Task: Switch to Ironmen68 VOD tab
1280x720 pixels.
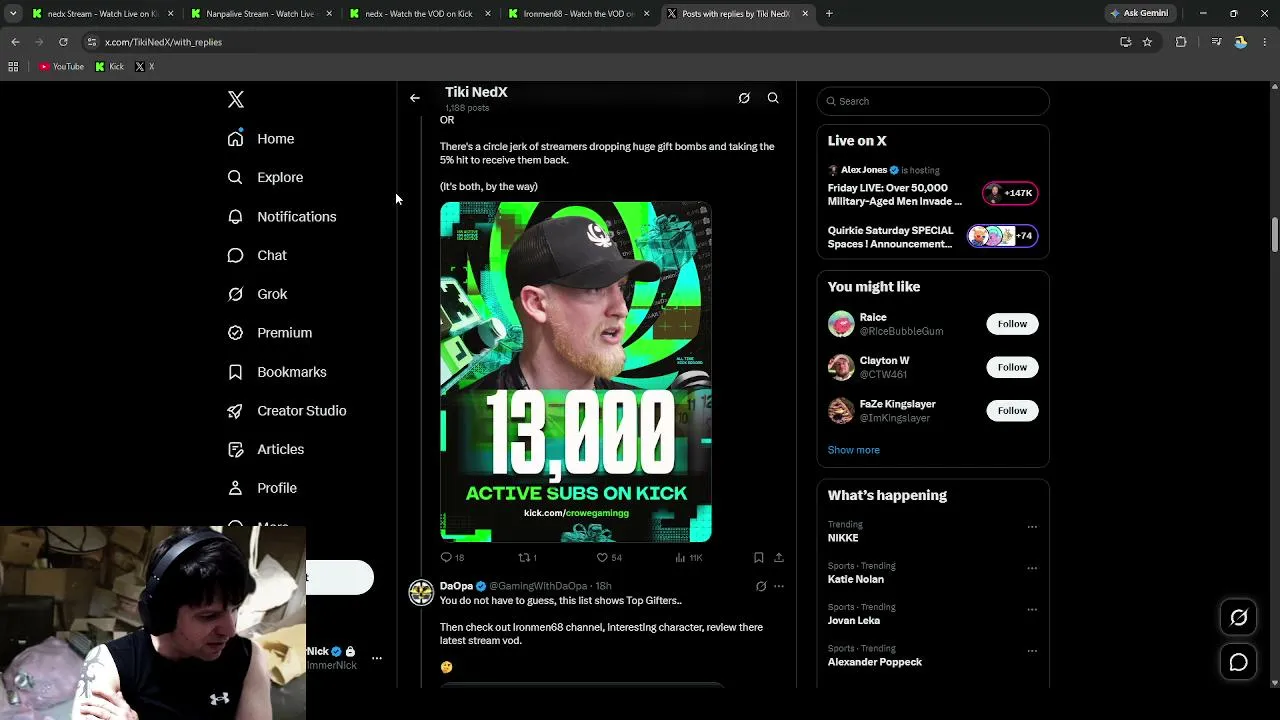Action: [x=578, y=14]
